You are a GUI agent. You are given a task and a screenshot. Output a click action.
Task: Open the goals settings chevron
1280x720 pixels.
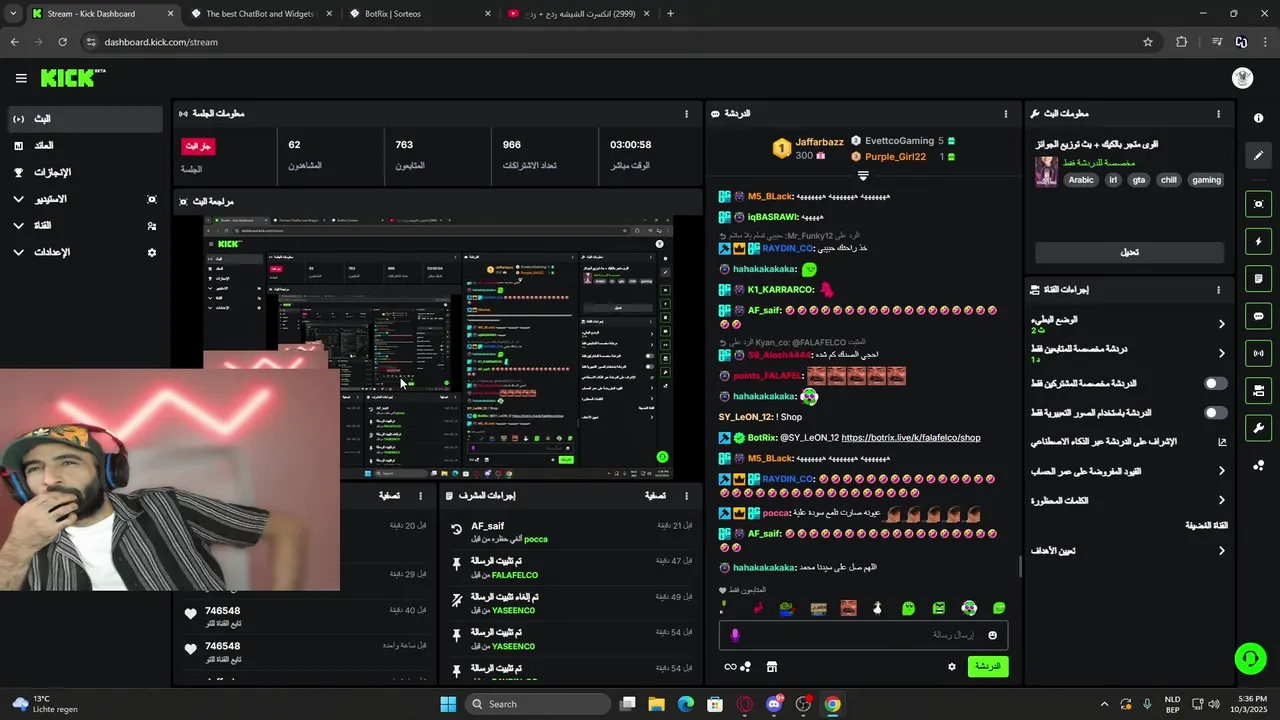[1221, 551]
